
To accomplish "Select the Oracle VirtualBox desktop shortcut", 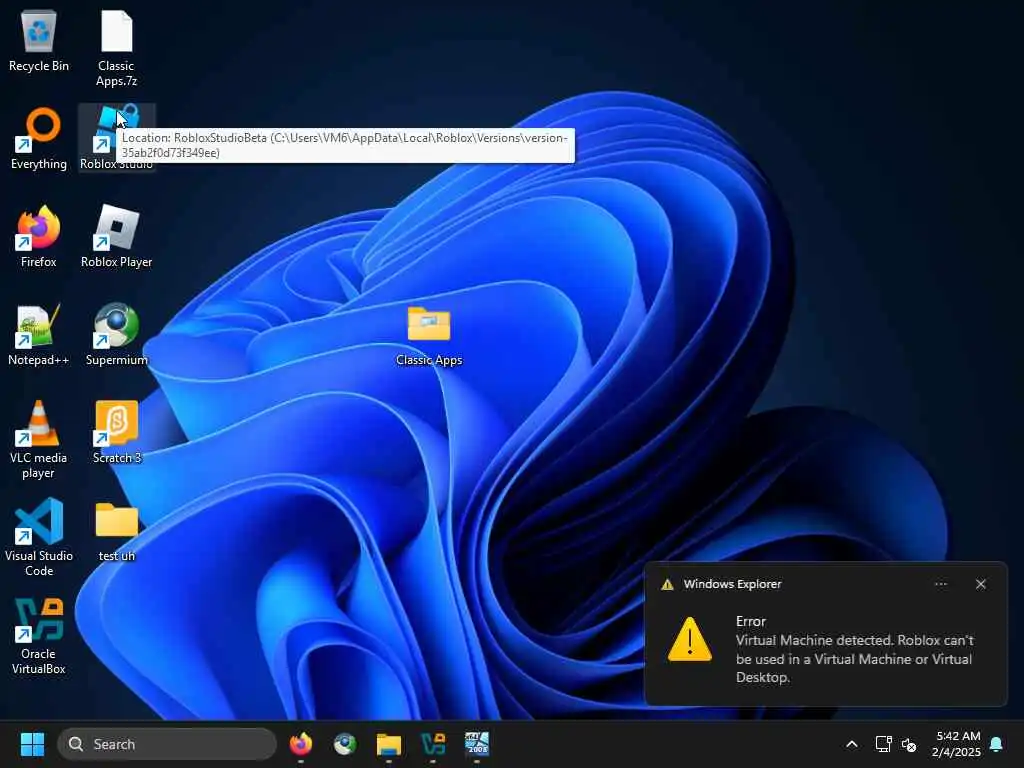I will [x=39, y=635].
